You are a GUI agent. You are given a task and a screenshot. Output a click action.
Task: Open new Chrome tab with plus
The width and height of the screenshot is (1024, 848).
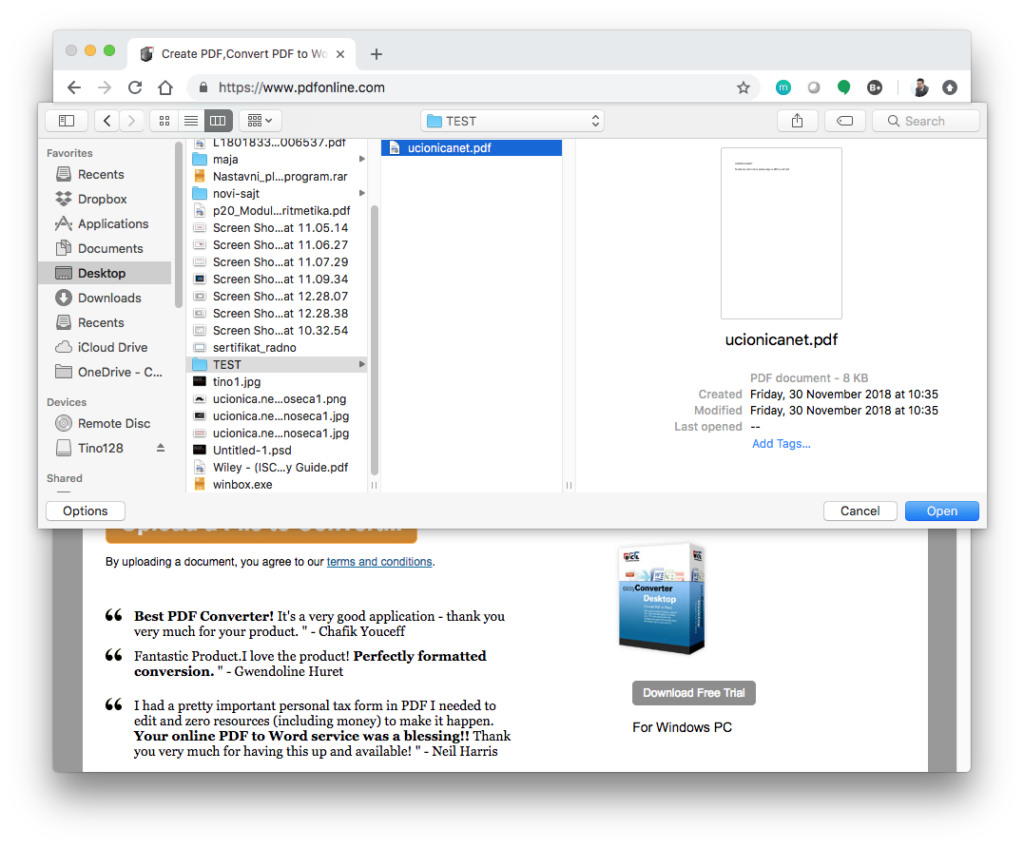click(x=376, y=54)
